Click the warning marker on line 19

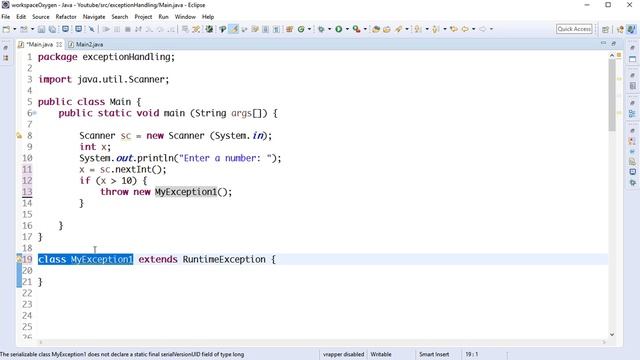(x=19, y=259)
